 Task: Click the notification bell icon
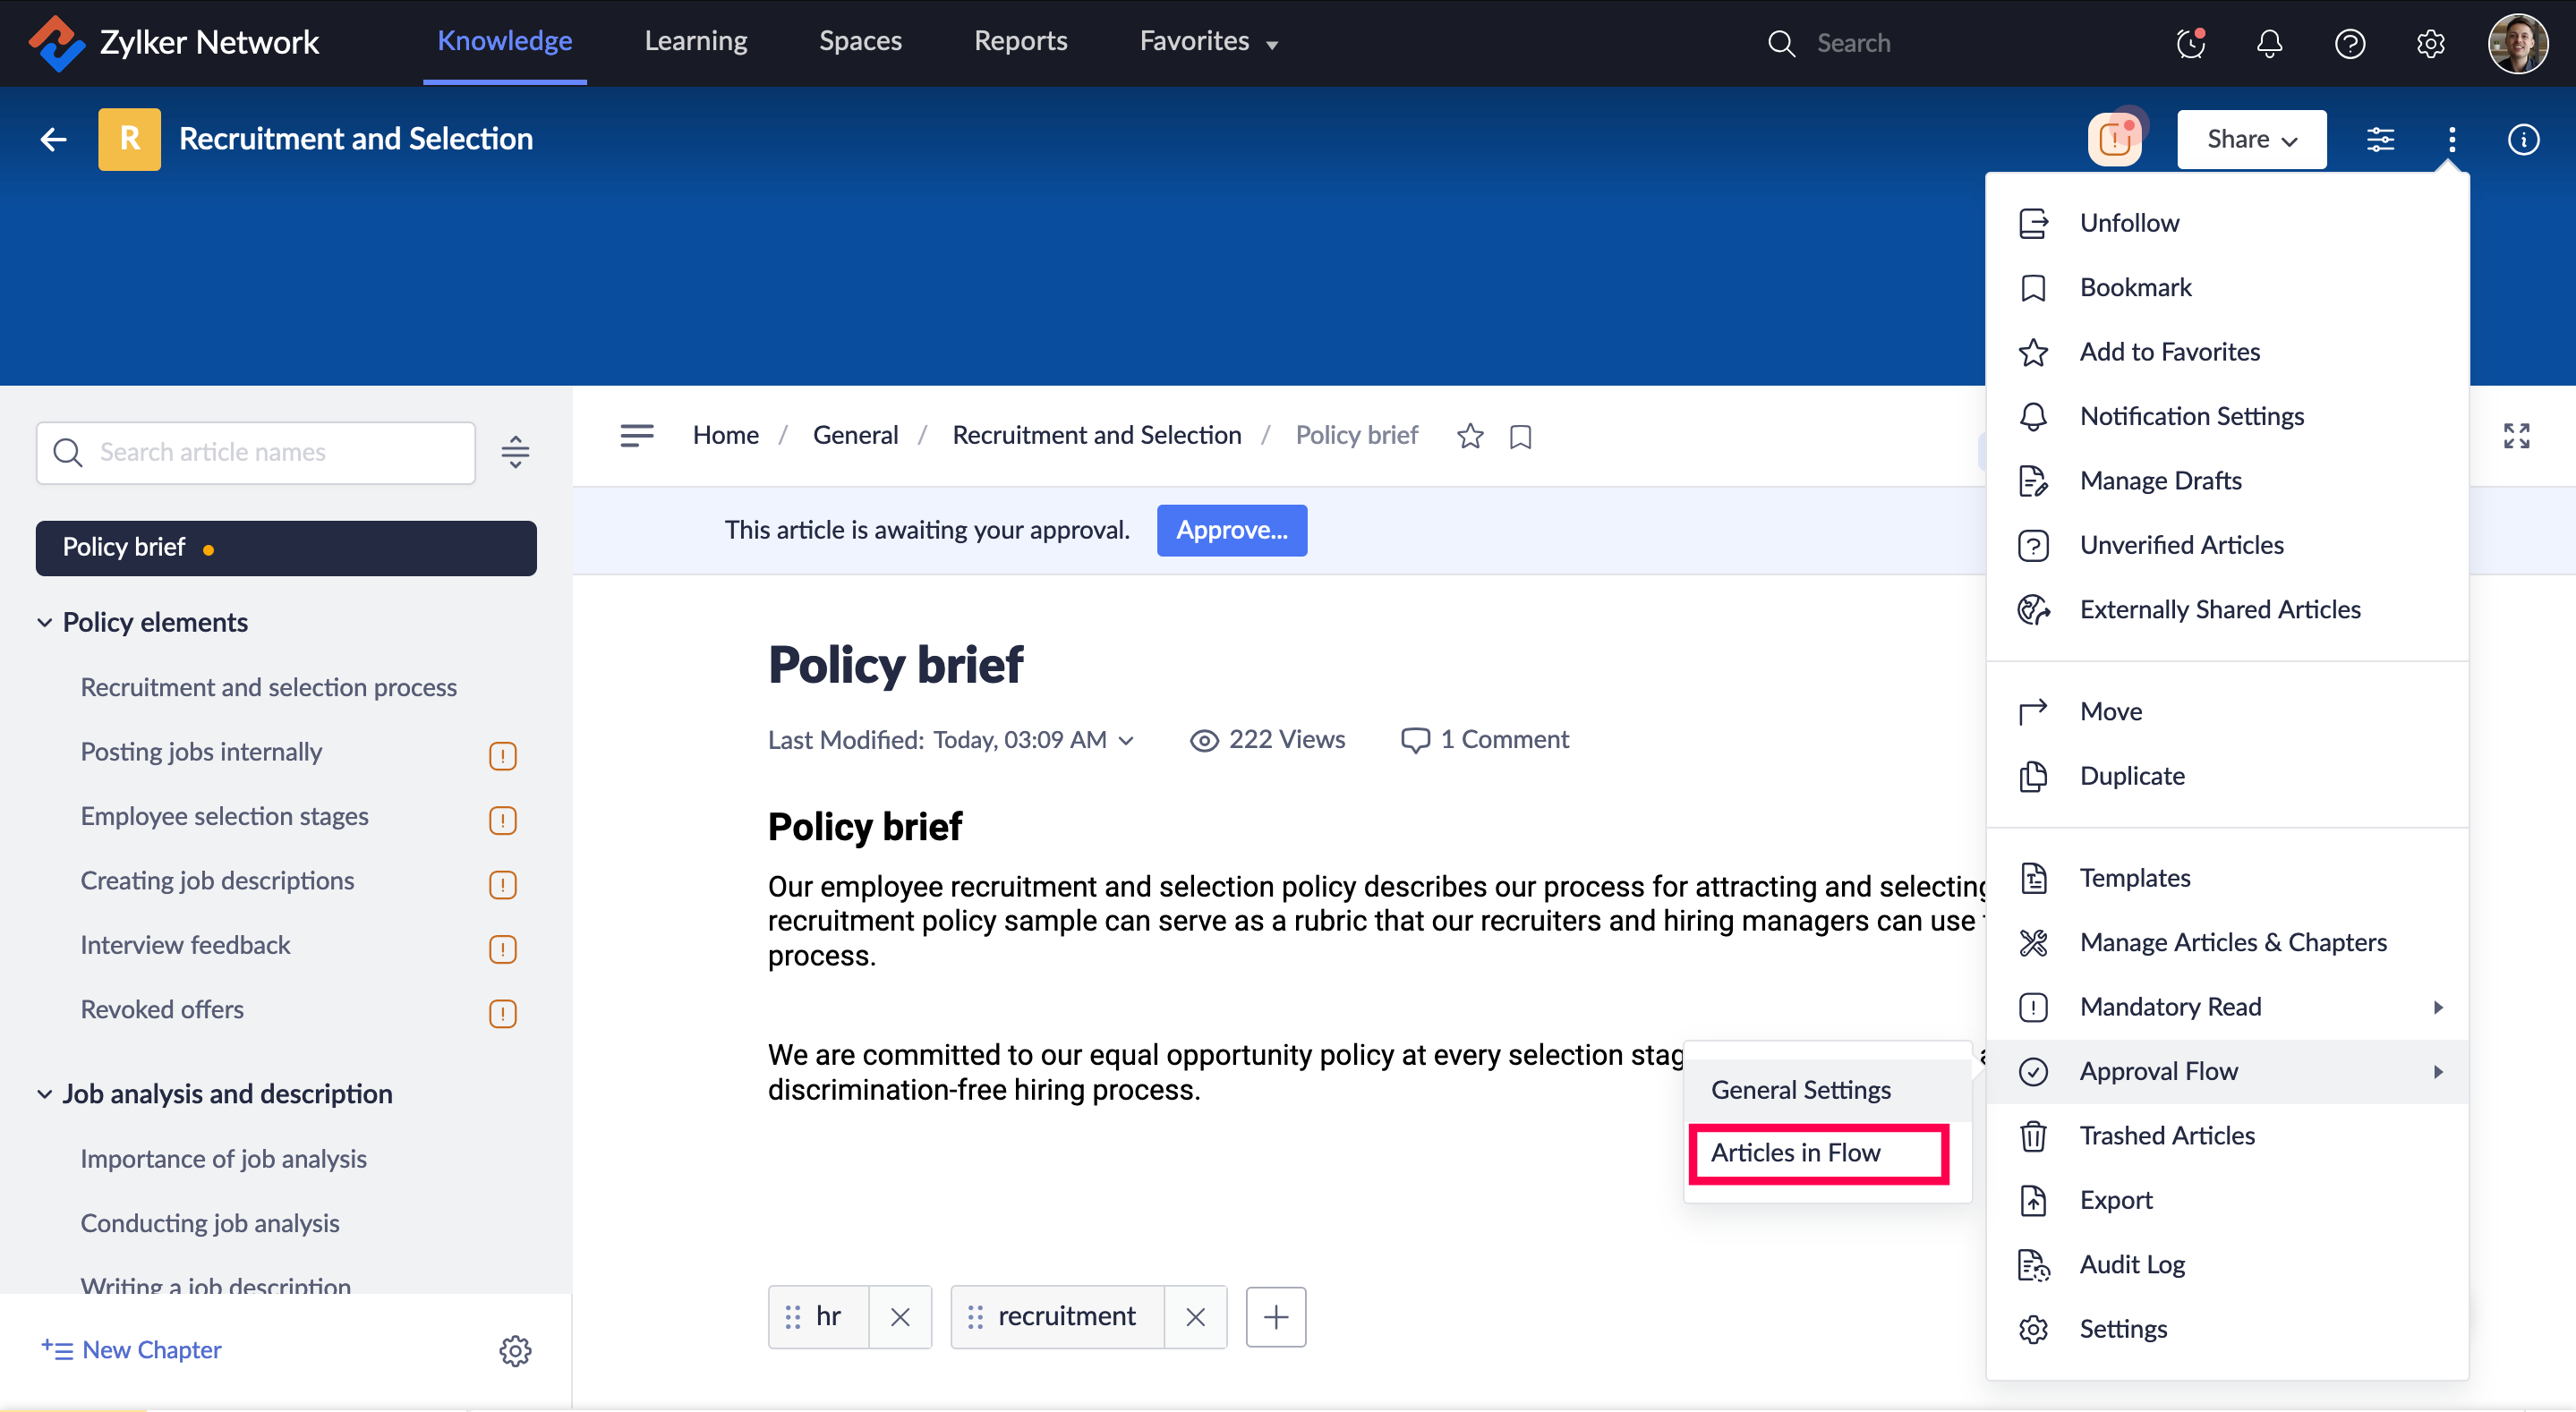pyautogui.click(x=2269, y=43)
